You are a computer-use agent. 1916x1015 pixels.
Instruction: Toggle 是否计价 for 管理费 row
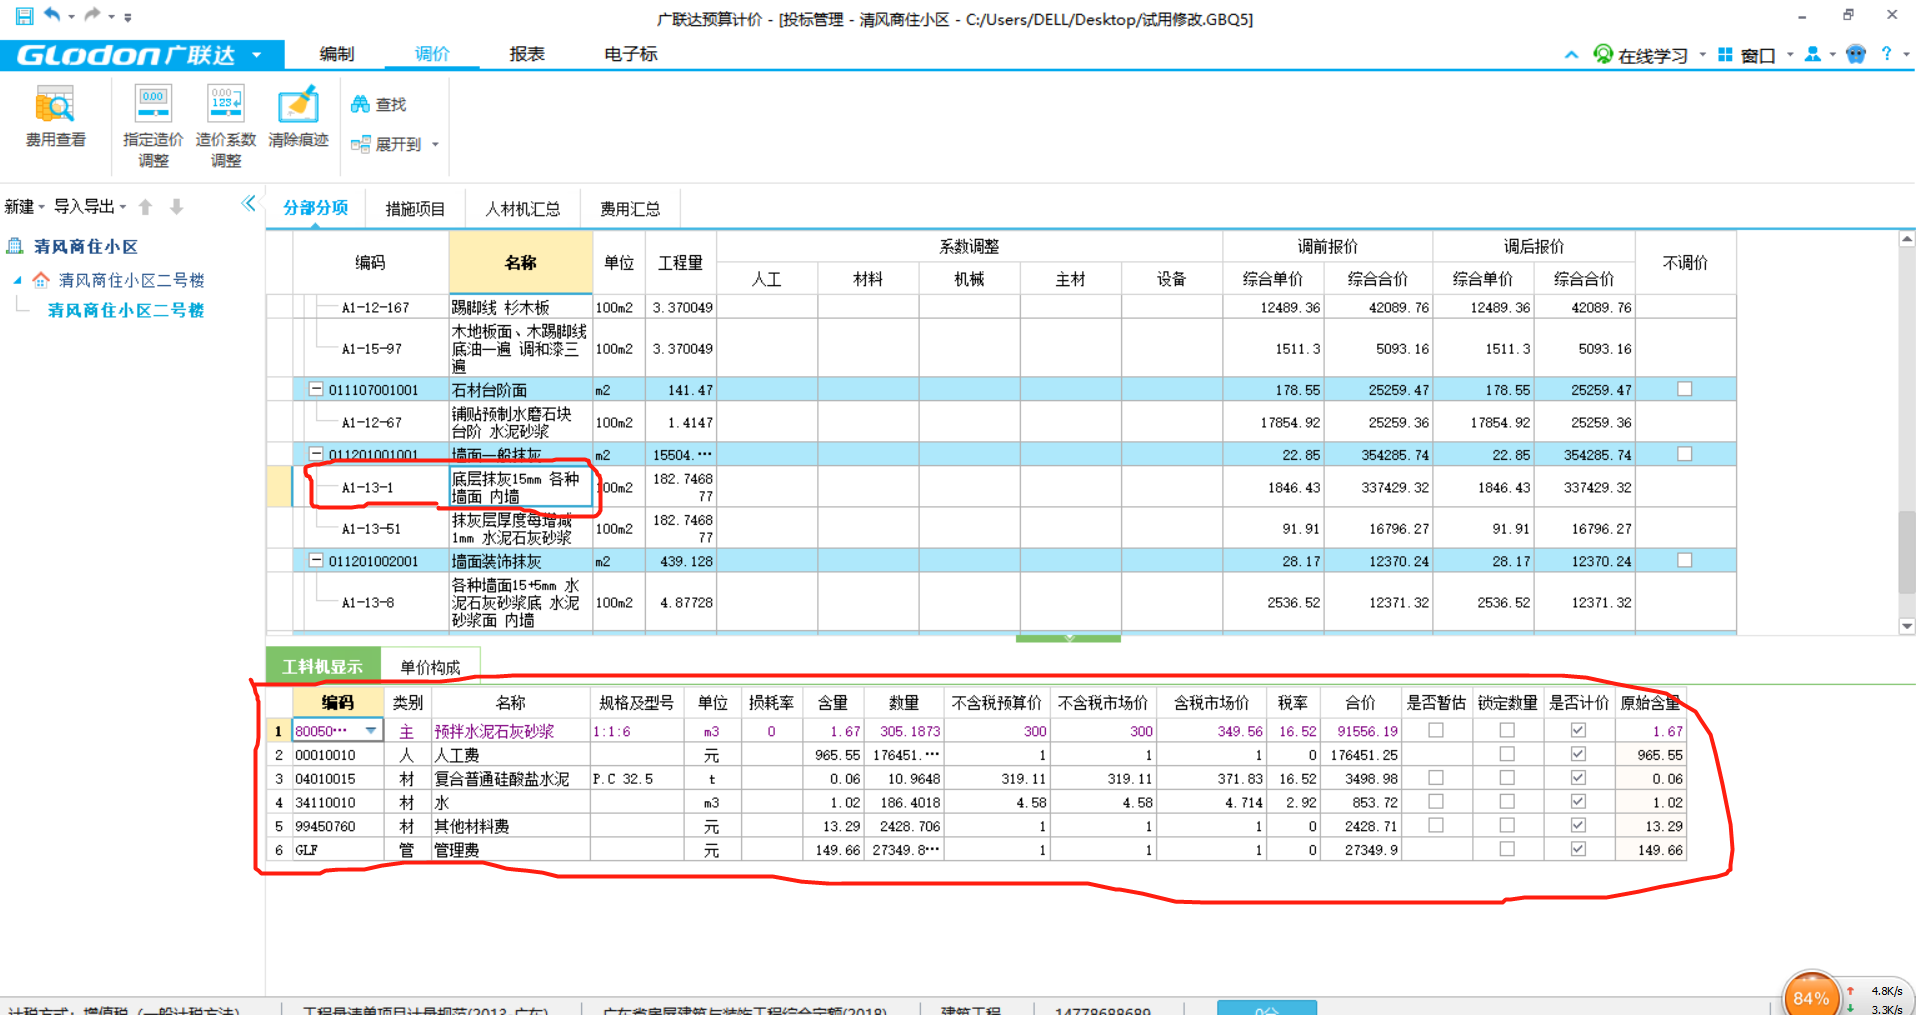coord(1578,849)
